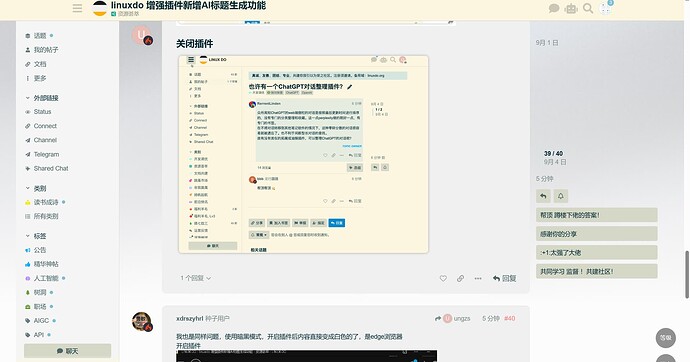The image size is (690, 362).
Task: Toggle the hamburger sidebar menu icon
Action: click(x=77, y=8)
